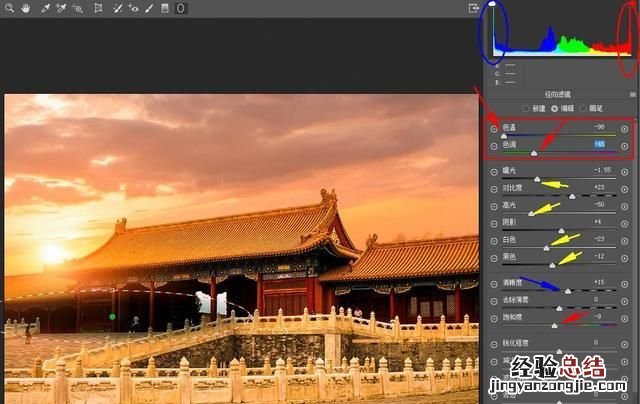Decrease 锐化程度 with its minus button

(x=494, y=344)
